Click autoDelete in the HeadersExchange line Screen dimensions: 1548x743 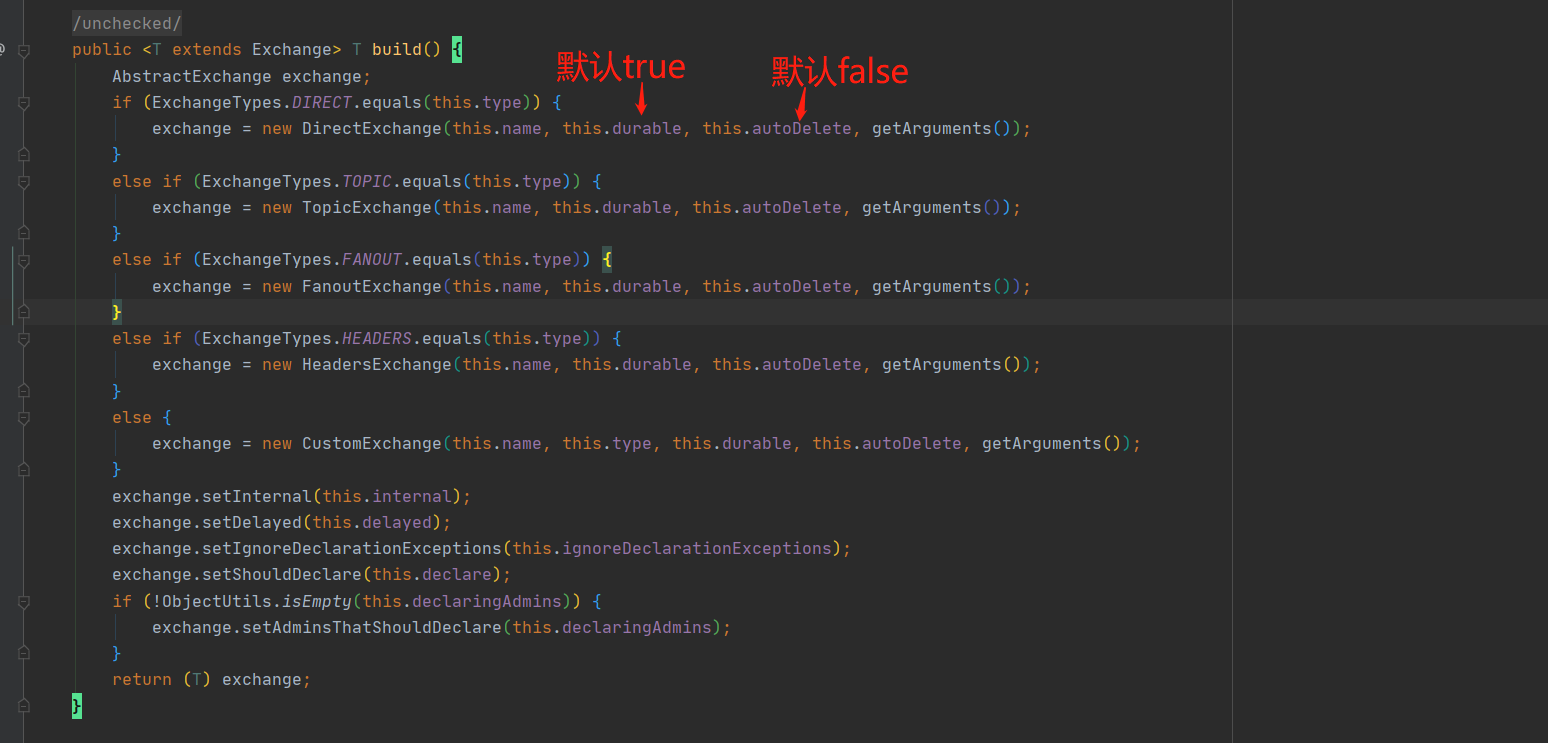pos(812,365)
